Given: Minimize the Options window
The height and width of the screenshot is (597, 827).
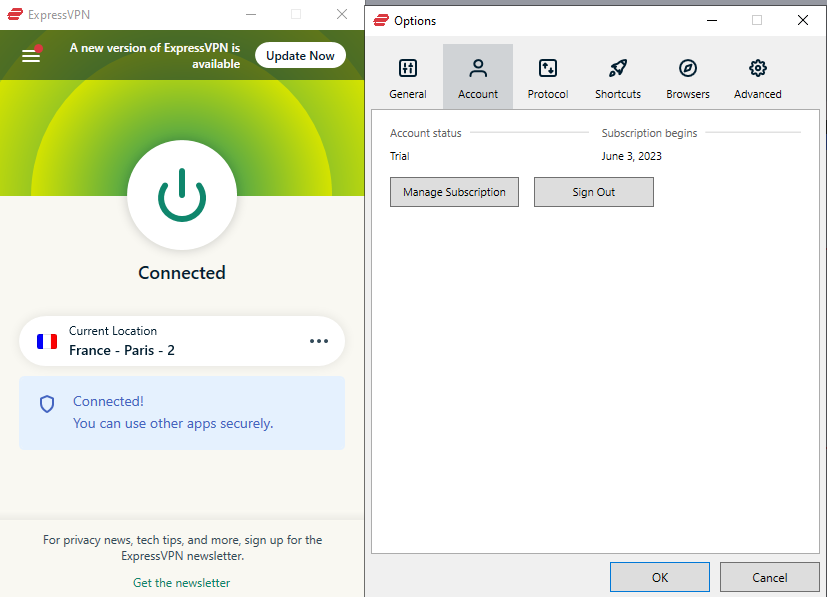Looking at the screenshot, I should click(711, 20).
